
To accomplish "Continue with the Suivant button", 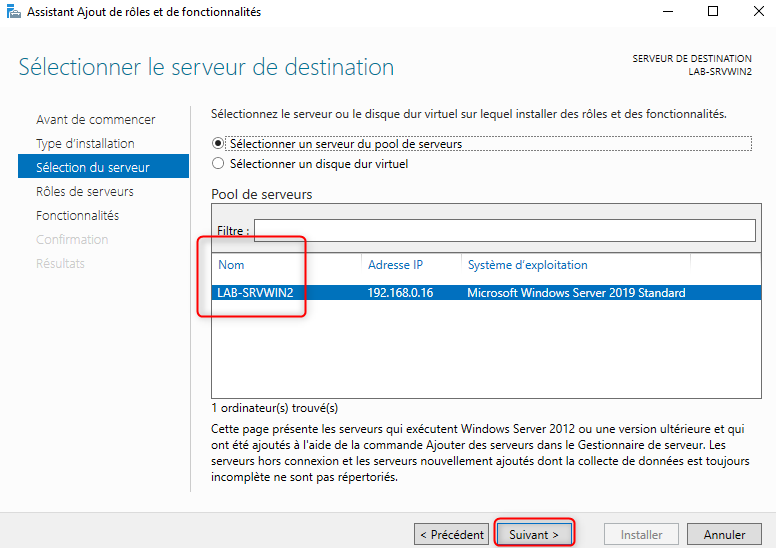I will click(x=534, y=535).
